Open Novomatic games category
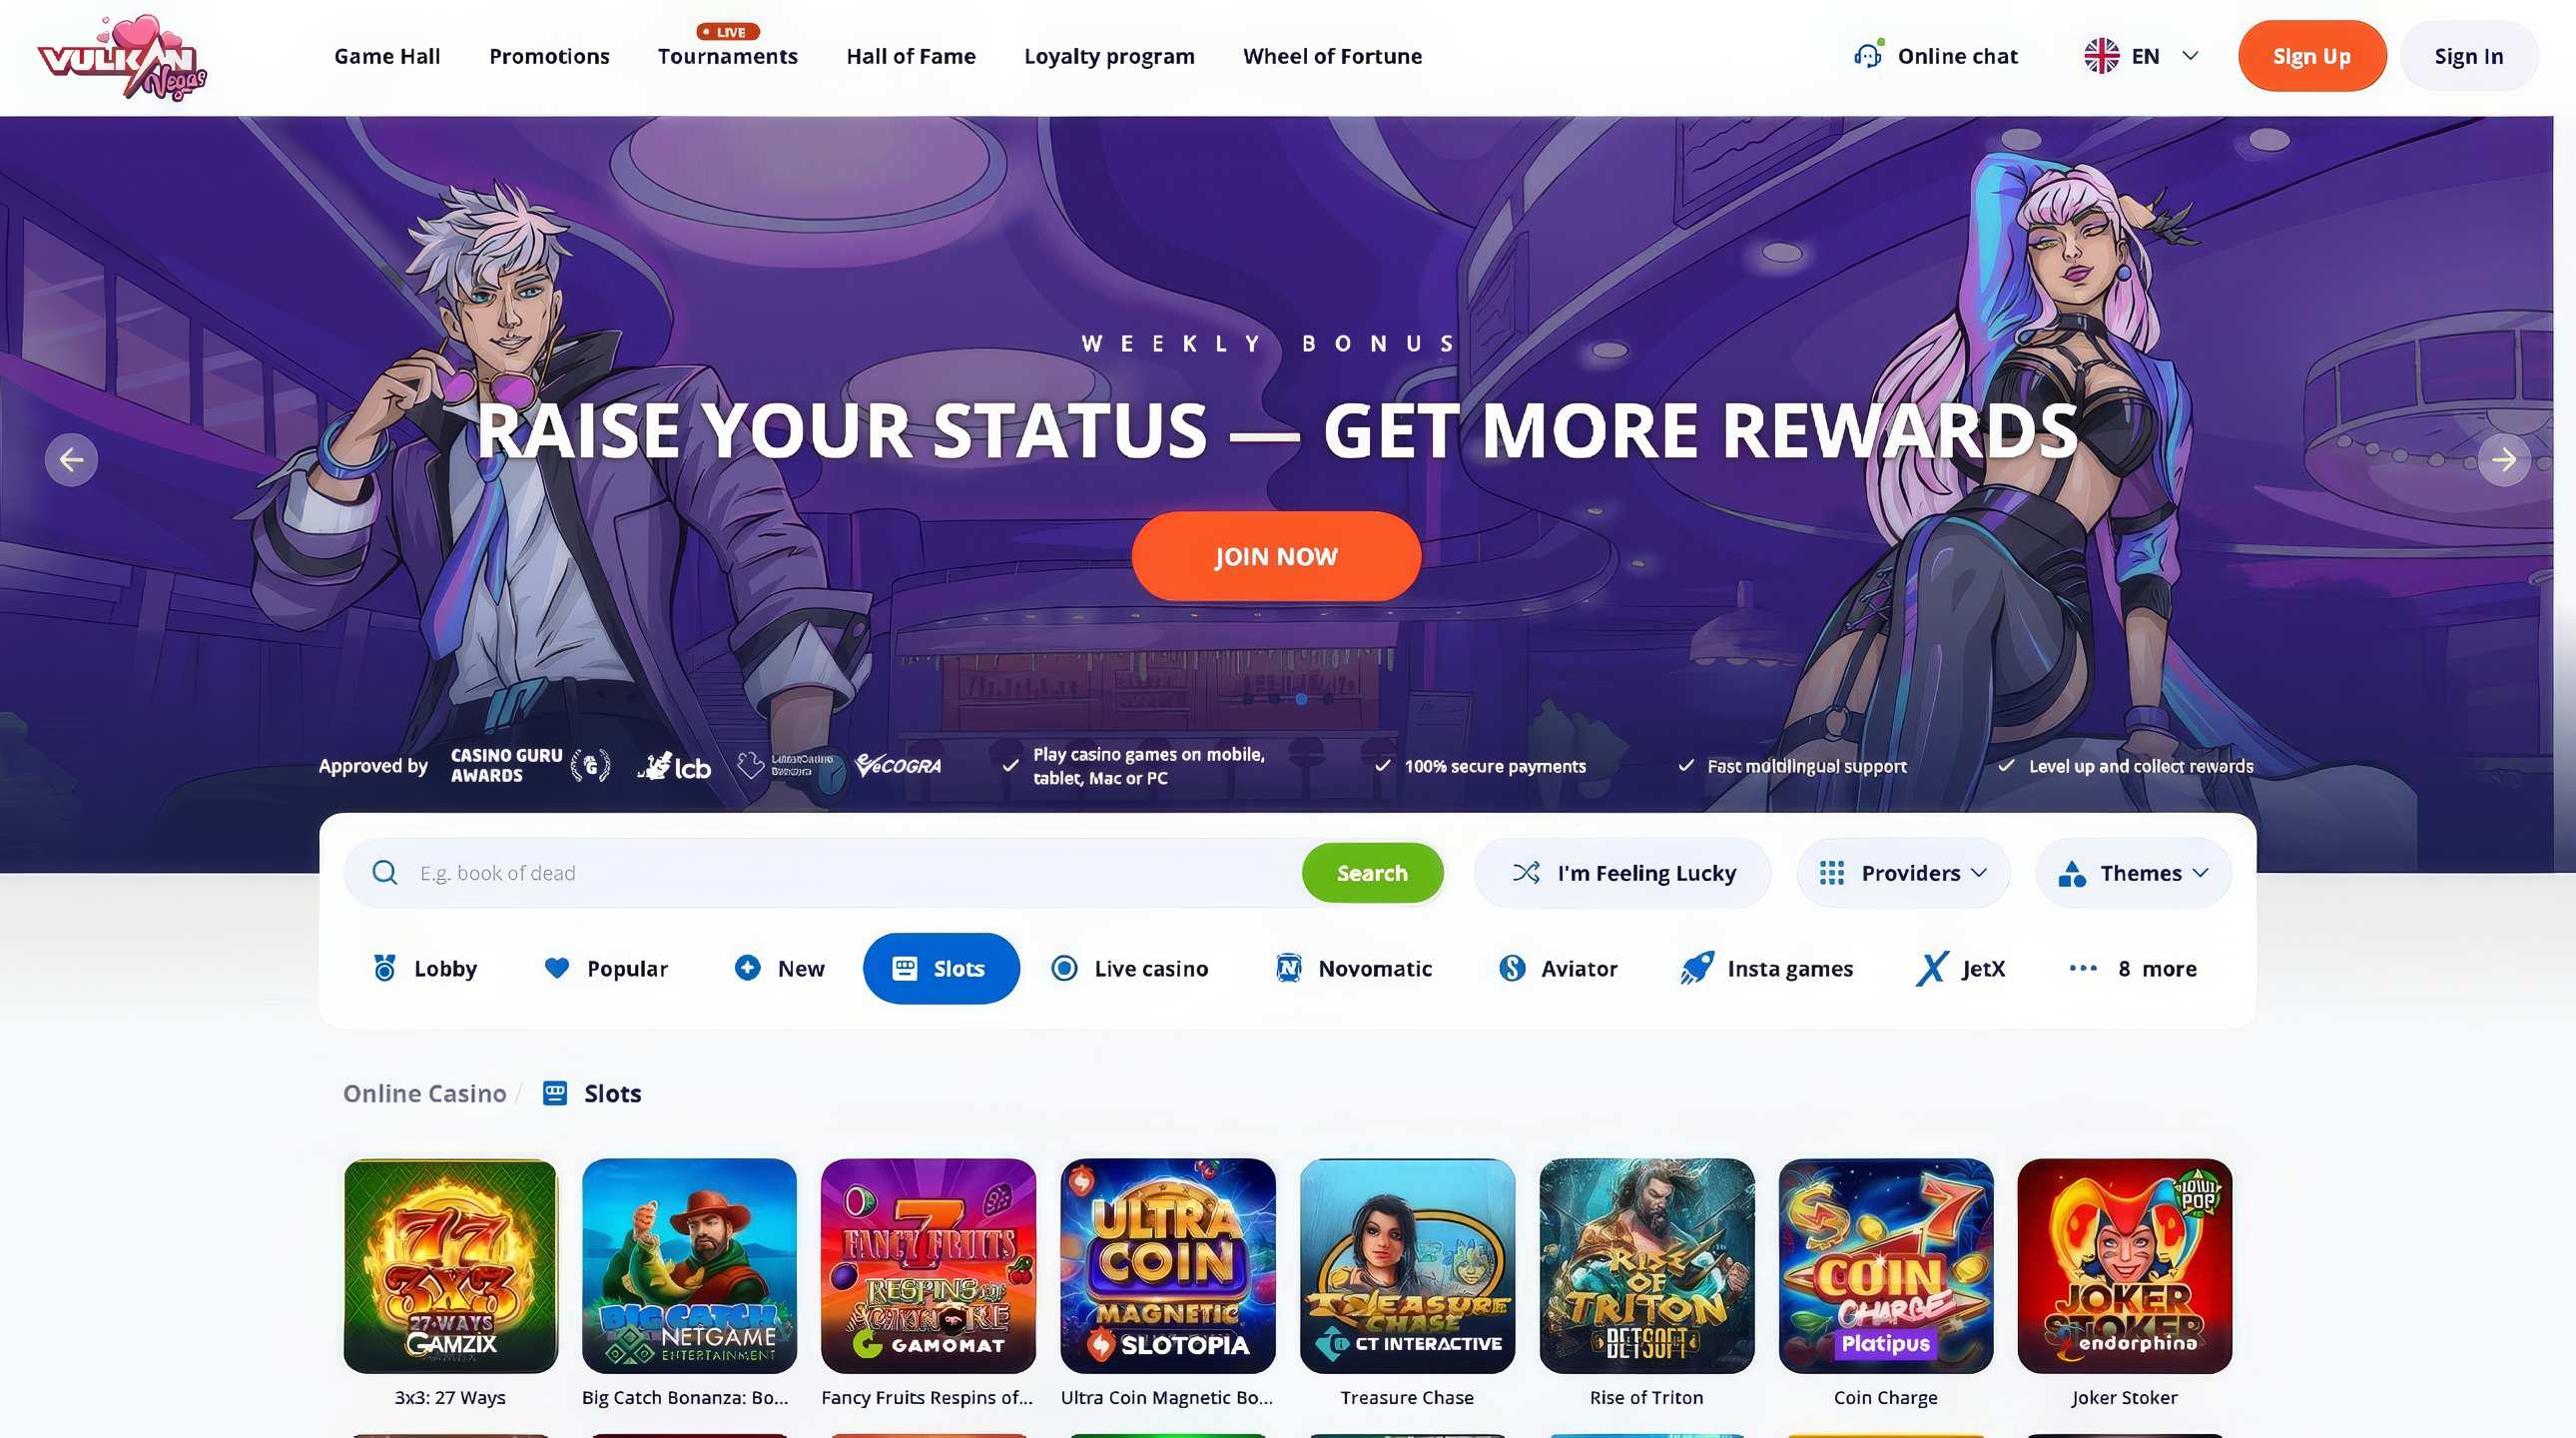The image size is (2576, 1438). [1354, 968]
